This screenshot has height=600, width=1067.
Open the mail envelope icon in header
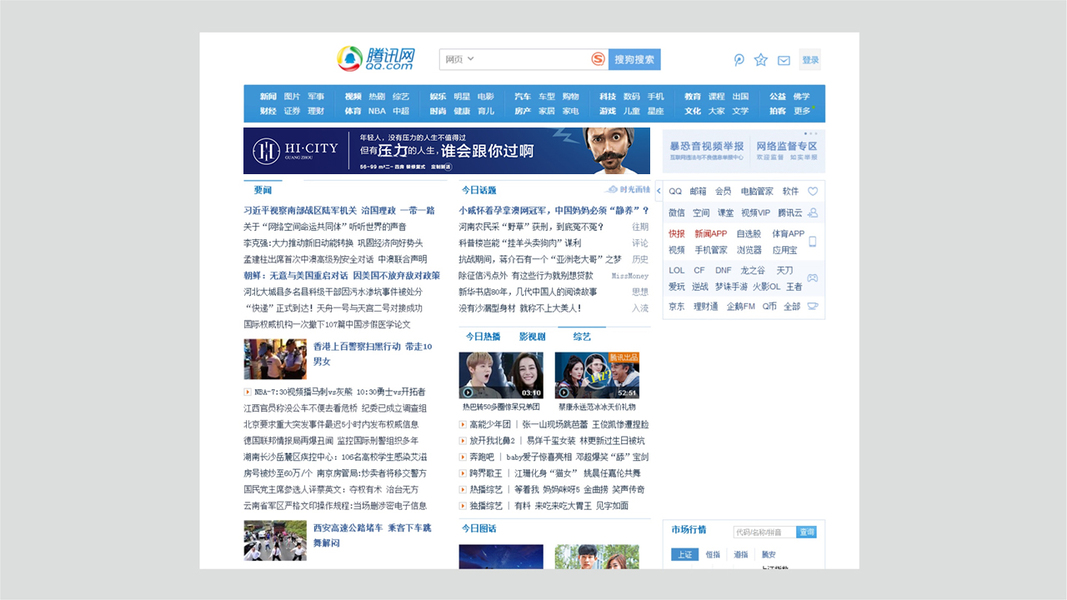point(784,61)
